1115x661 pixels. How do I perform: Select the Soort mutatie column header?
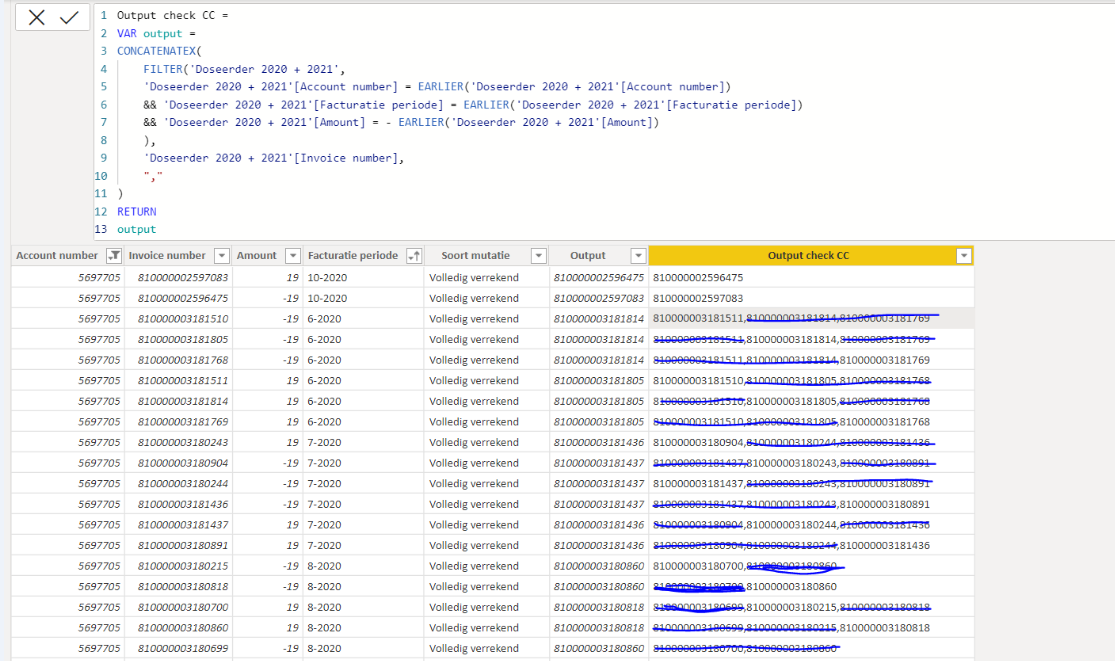click(476, 256)
